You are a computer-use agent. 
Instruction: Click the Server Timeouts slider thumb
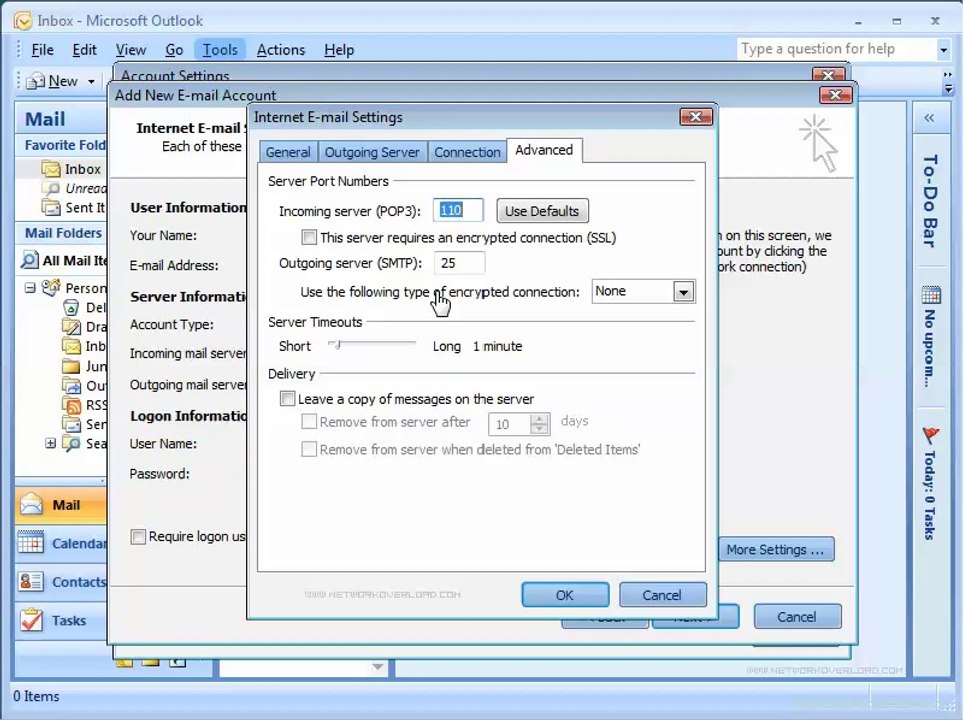point(337,345)
